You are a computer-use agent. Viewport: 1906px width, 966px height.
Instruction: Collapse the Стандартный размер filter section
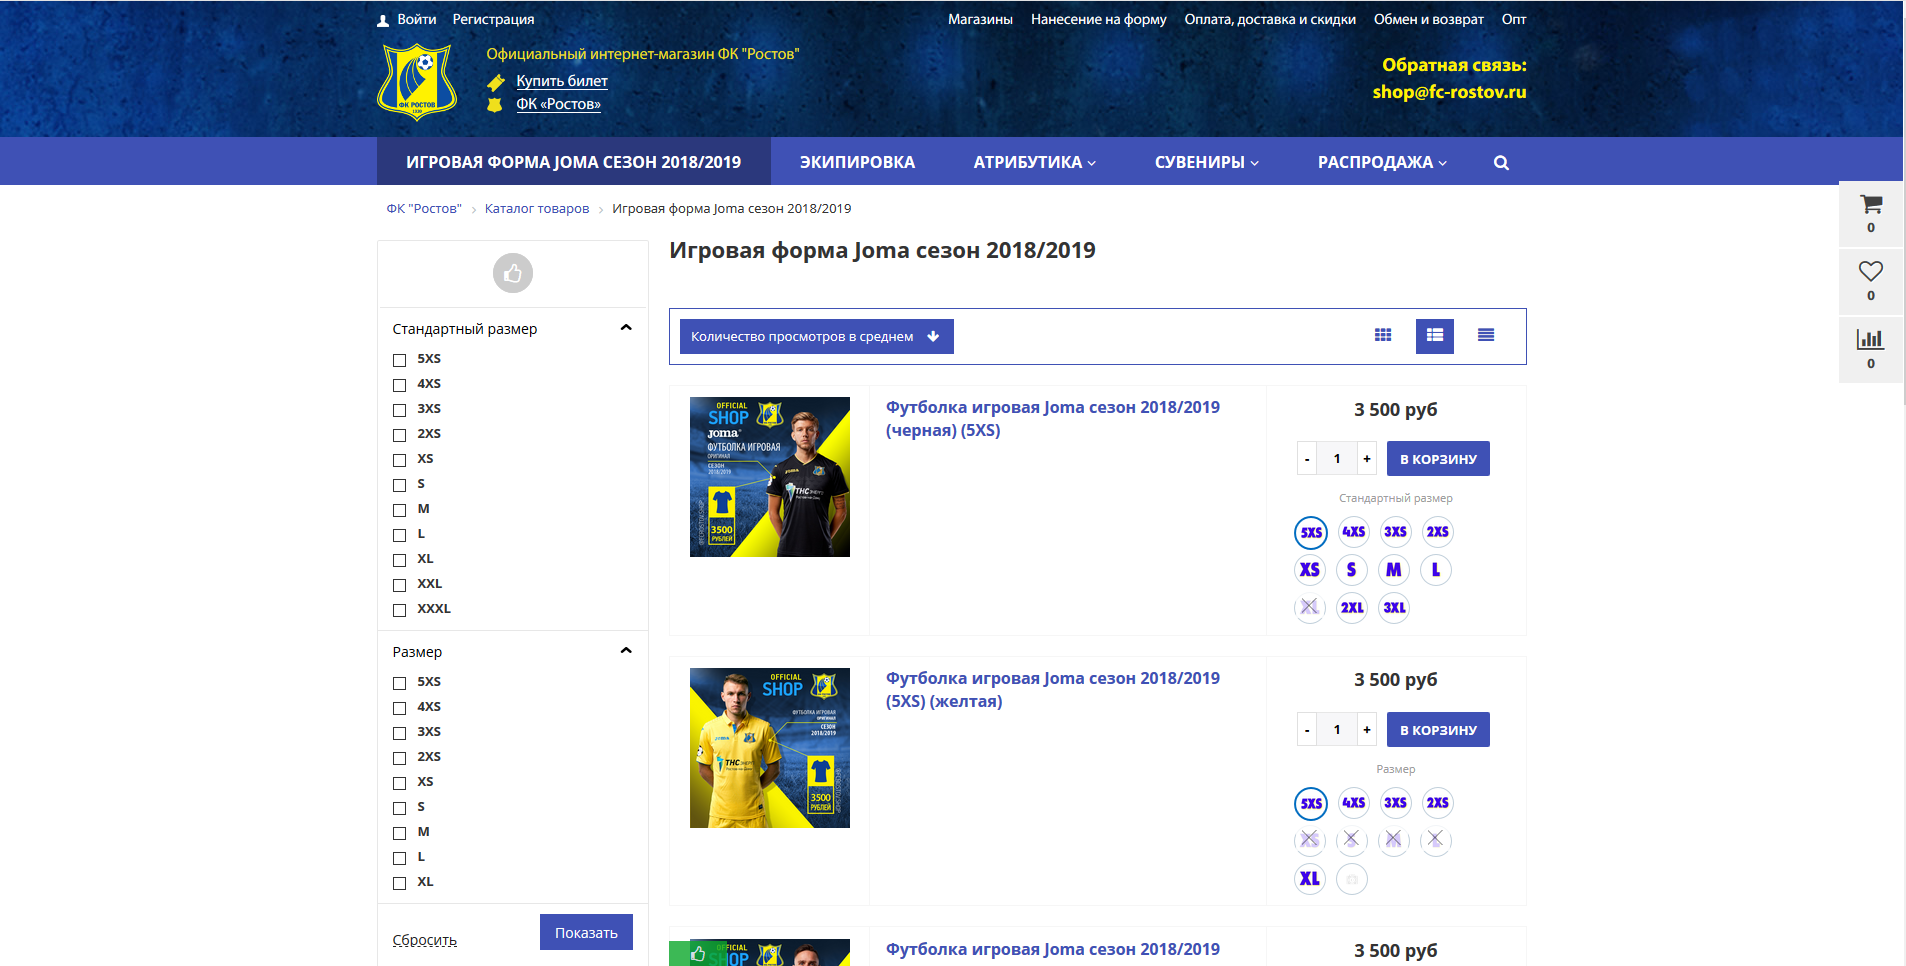pos(626,328)
